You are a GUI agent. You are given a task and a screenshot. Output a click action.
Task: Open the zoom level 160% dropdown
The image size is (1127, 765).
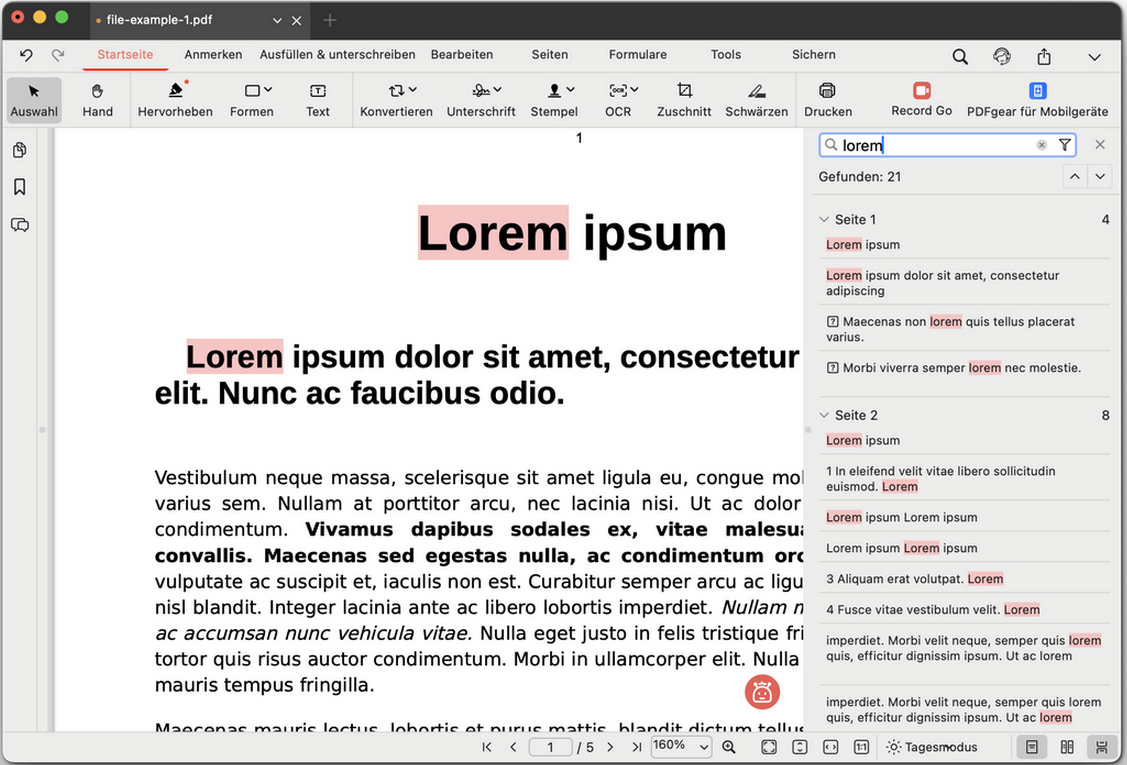pos(681,747)
